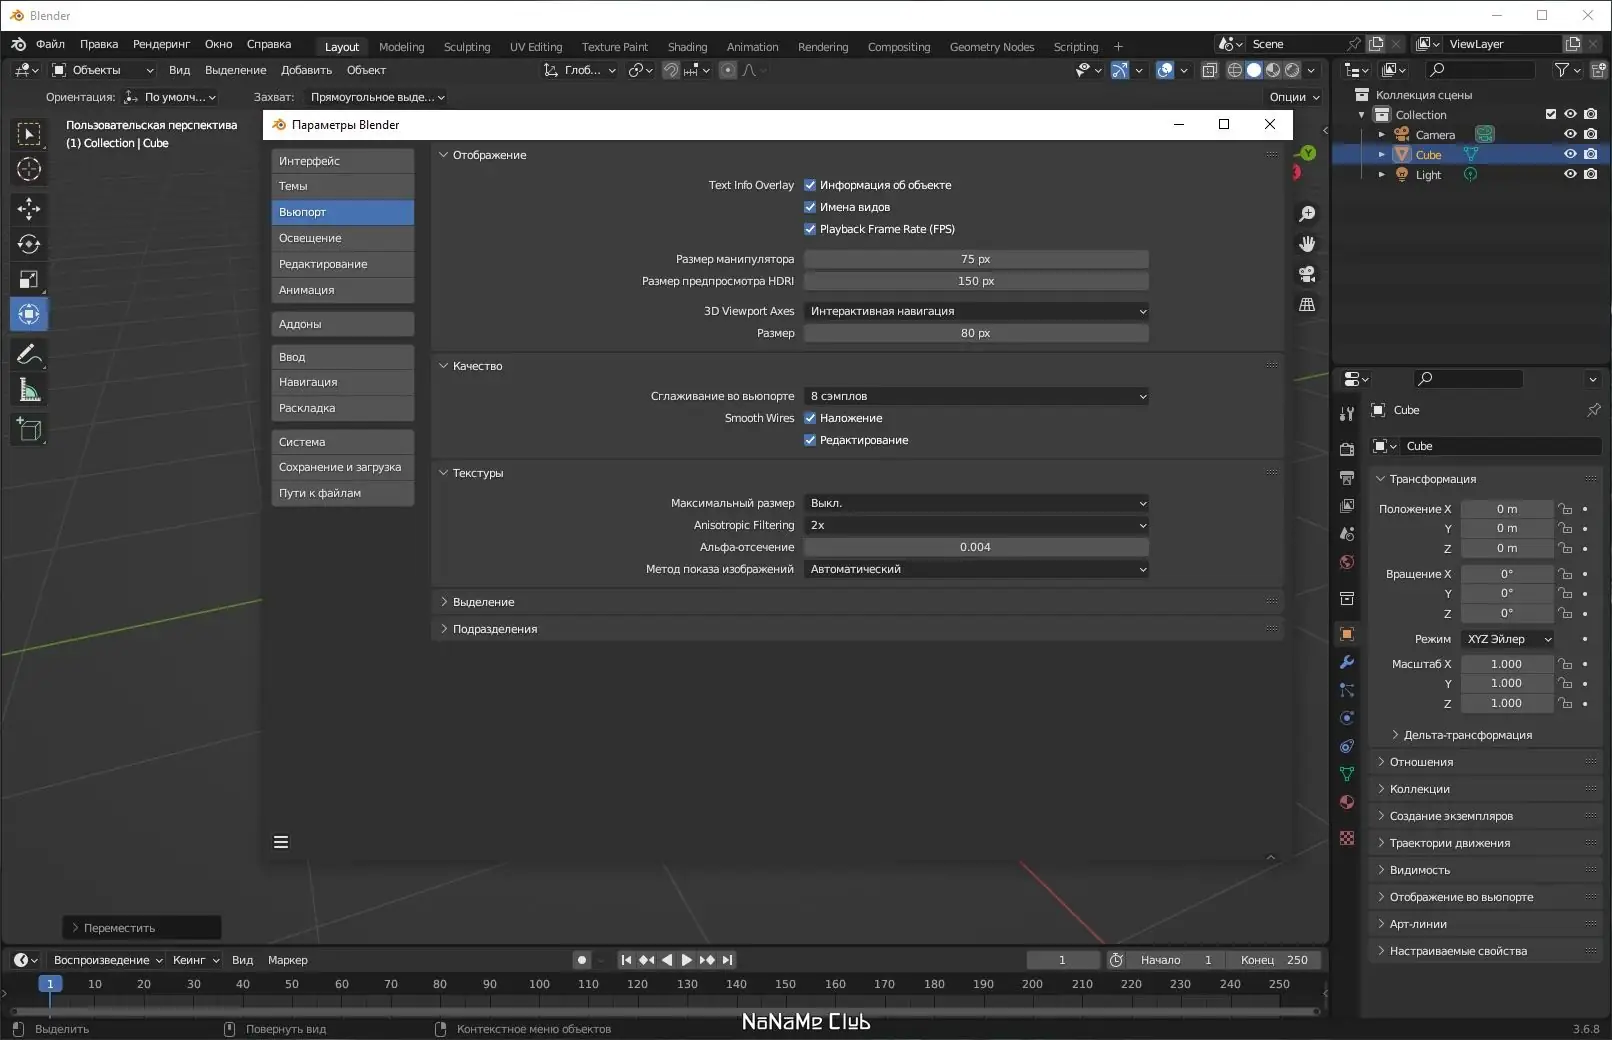The image size is (1612, 1040).
Task: Select the Measure tool
Action: click(x=29, y=390)
